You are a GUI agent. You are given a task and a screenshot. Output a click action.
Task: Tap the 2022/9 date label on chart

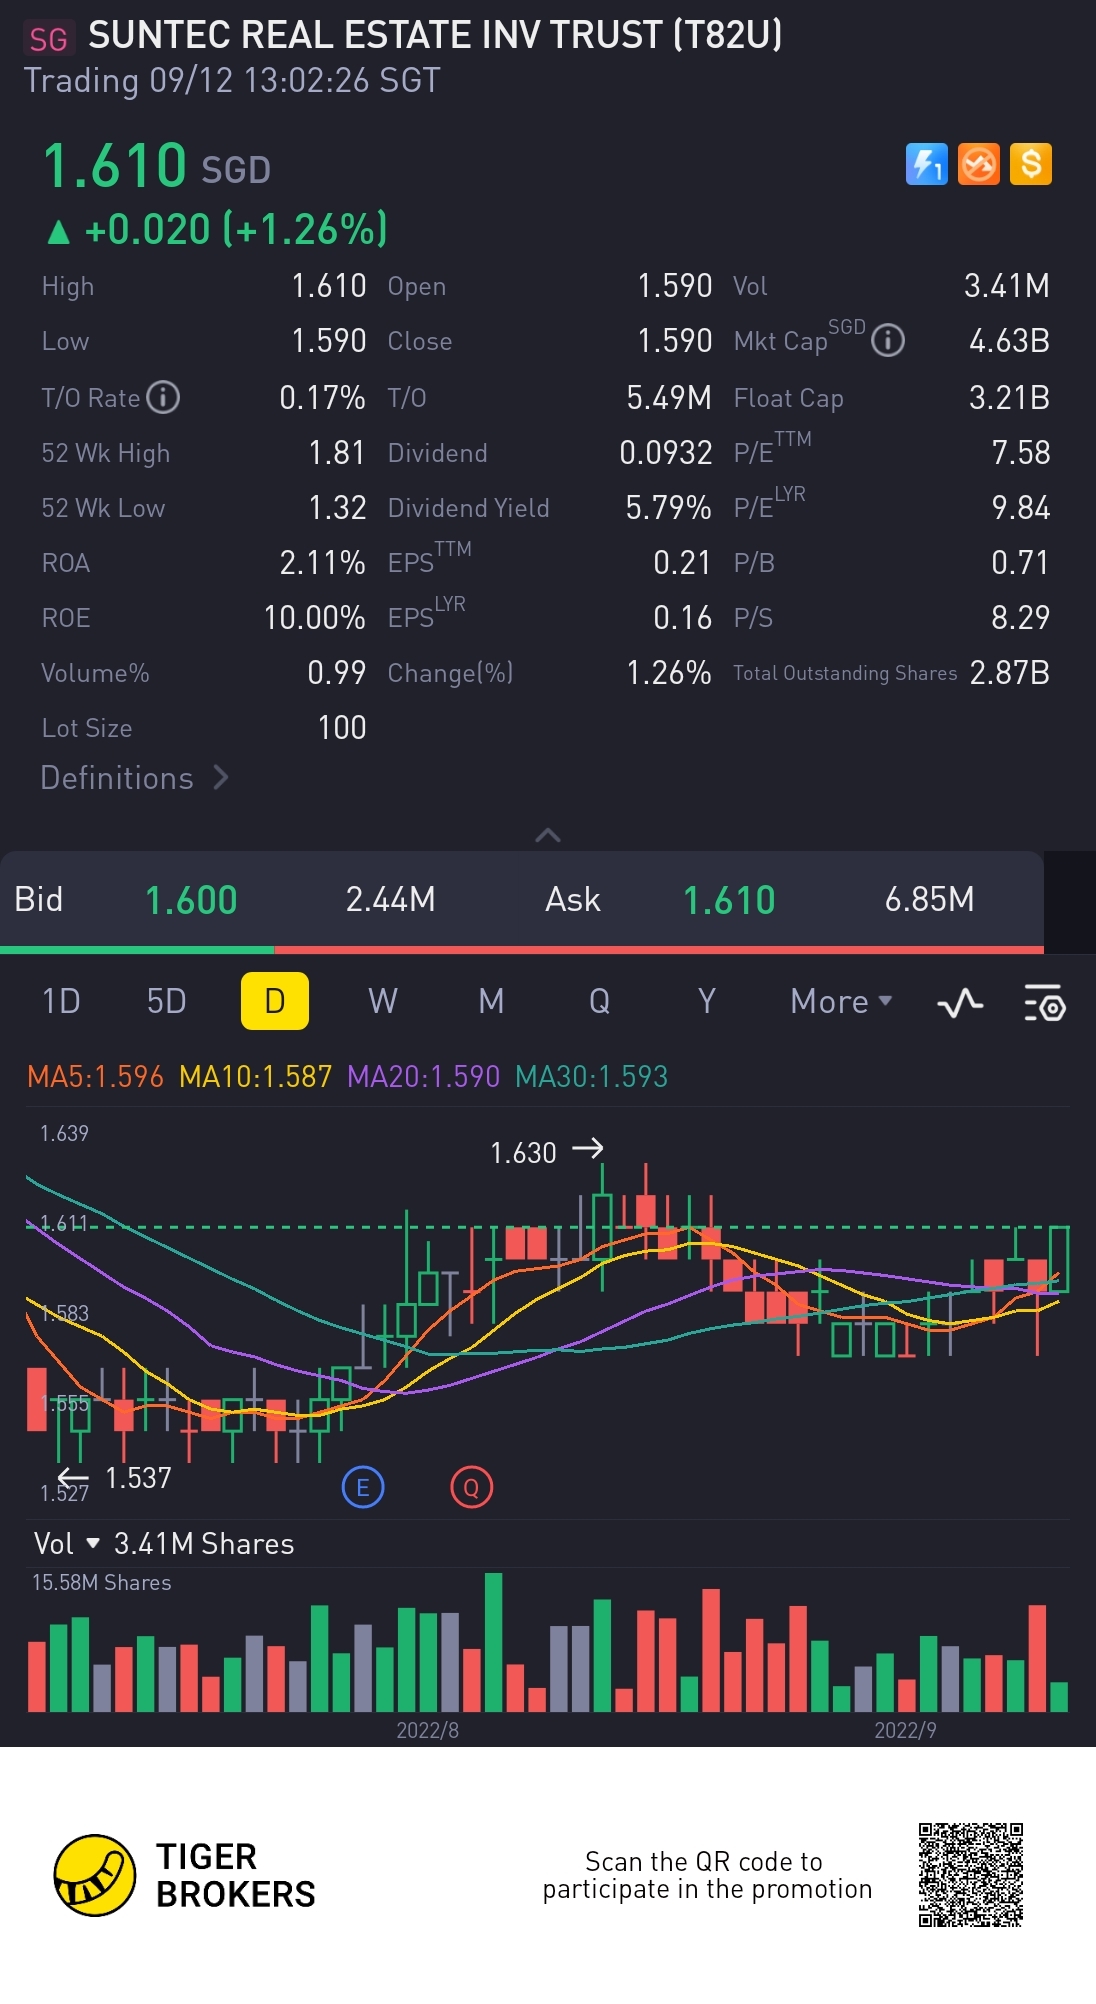tap(905, 1731)
